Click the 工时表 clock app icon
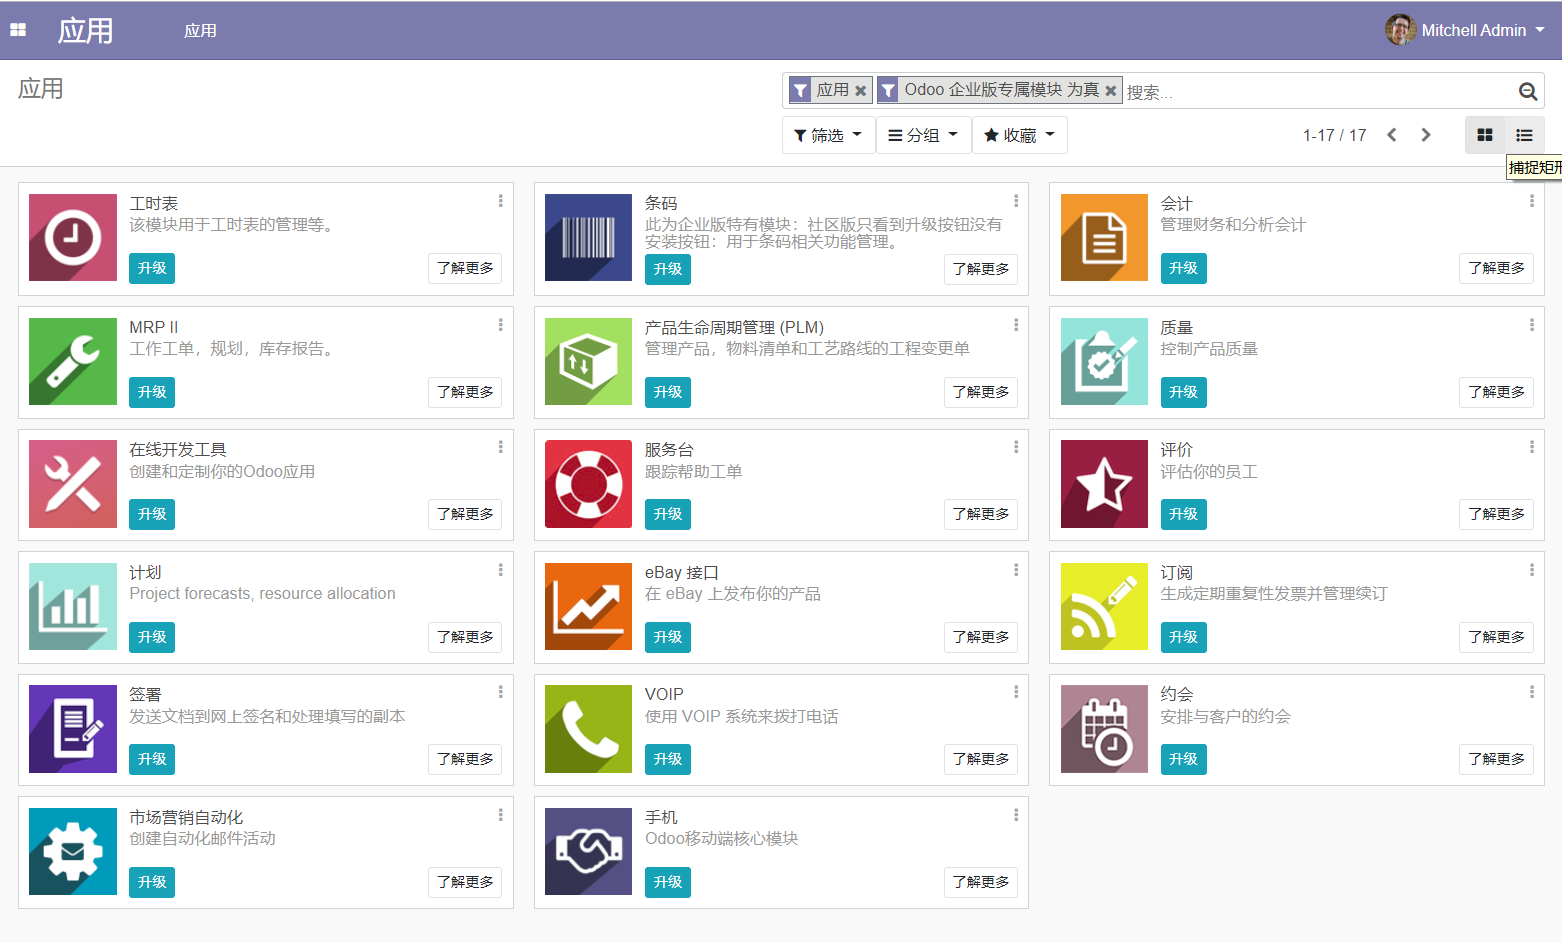1562x943 pixels. (x=73, y=238)
